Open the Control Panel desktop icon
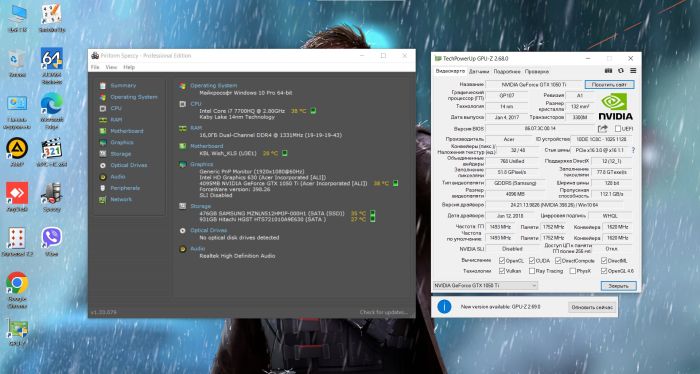Screen dimensions: 700x374 [17, 112]
